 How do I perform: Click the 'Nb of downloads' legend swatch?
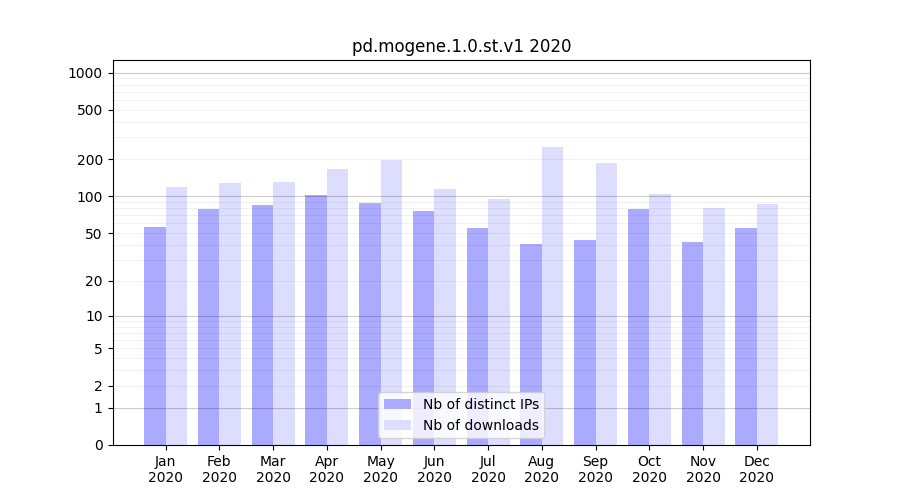tap(397, 425)
